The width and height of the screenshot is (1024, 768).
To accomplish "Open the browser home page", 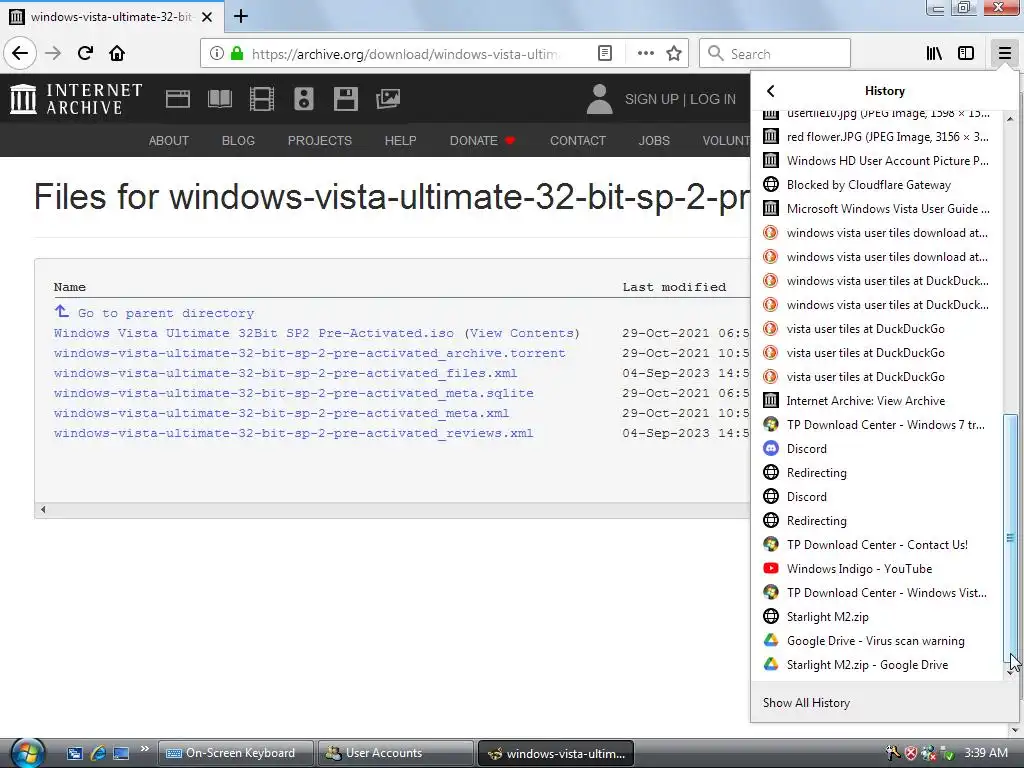I will pos(117,54).
